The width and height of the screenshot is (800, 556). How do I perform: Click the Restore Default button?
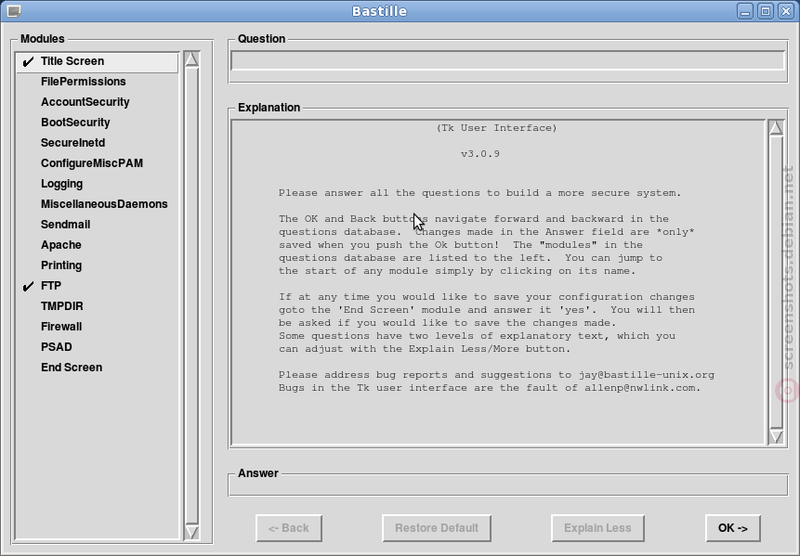[x=437, y=528]
